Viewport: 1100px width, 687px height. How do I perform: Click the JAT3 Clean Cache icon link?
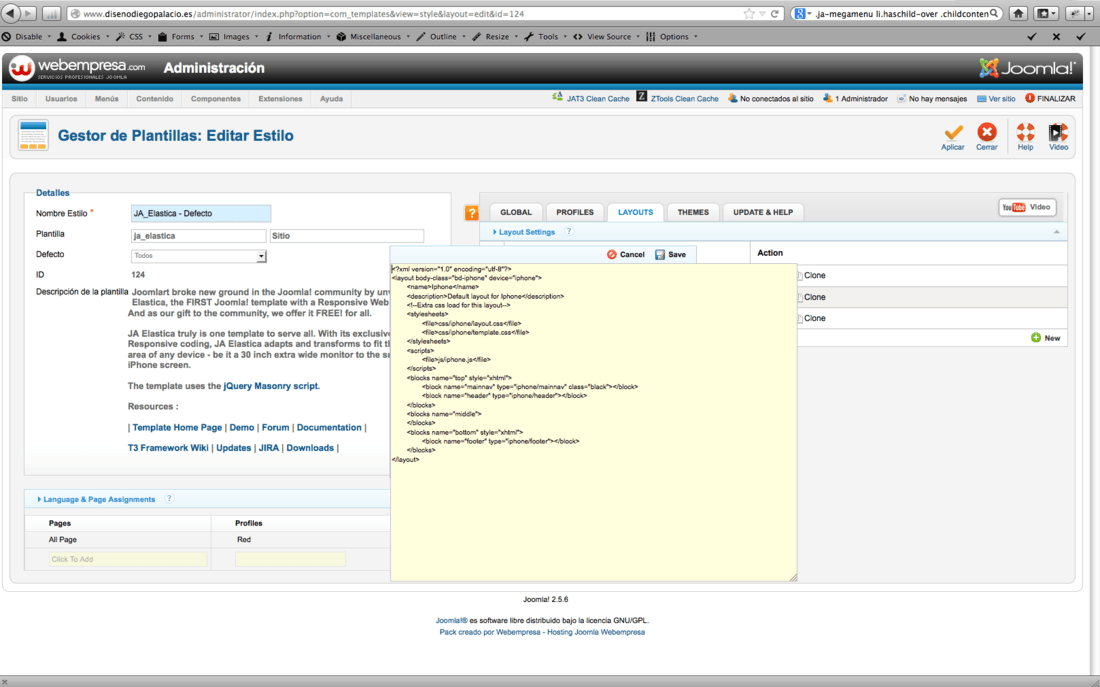[590, 98]
